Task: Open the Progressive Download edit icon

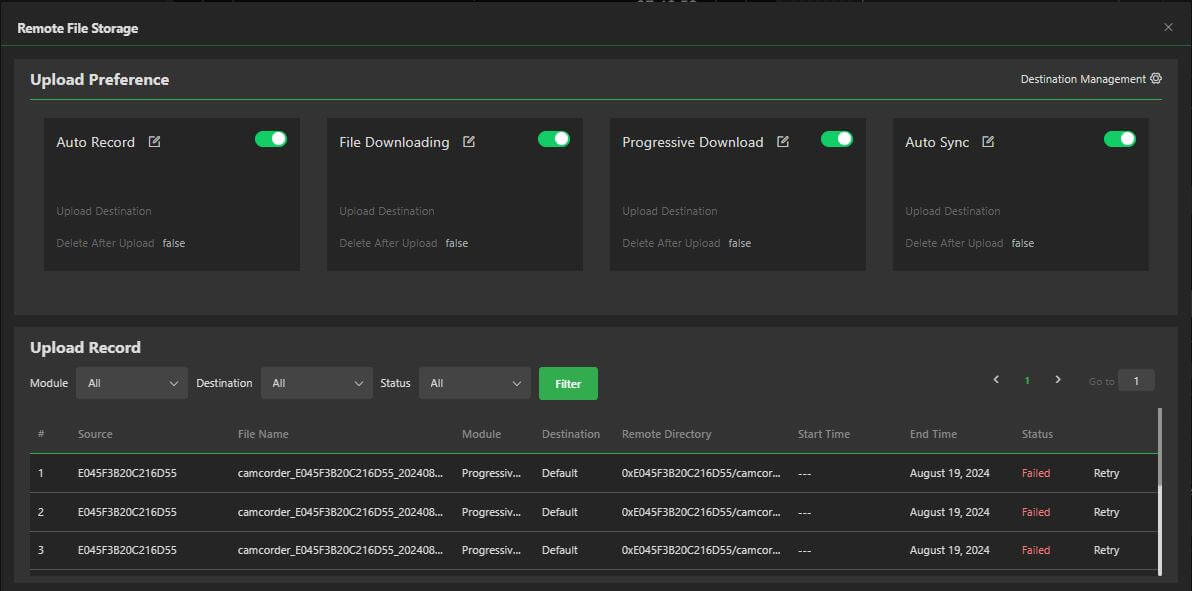Action: pyautogui.click(x=782, y=141)
